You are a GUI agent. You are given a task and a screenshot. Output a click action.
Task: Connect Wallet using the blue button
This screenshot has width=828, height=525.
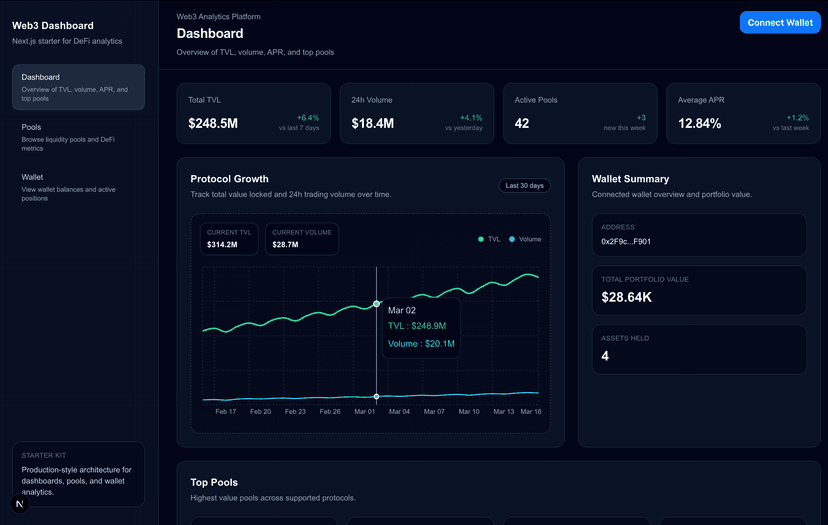click(x=779, y=22)
